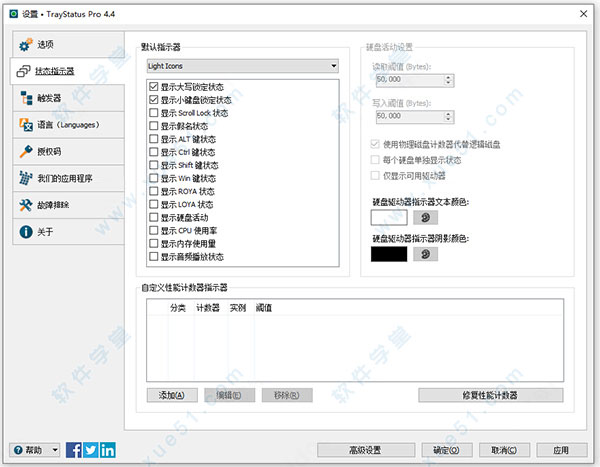This screenshot has width=600, height=467.
Task: Enable 显示内存使用量 checkbox
Action: click(153, 243)
